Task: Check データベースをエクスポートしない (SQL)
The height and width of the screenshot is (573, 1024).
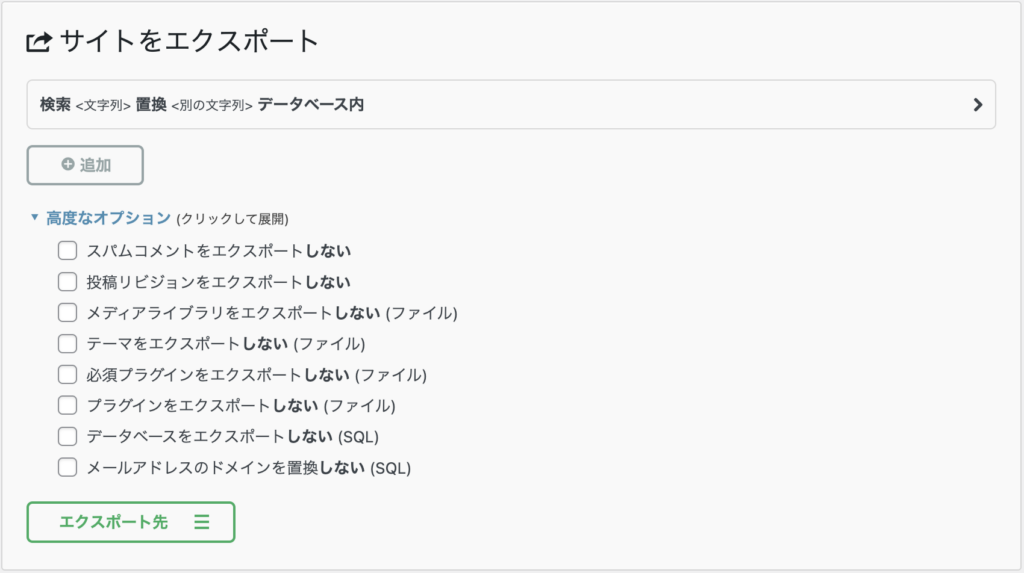Action: (x=67, y=436)
